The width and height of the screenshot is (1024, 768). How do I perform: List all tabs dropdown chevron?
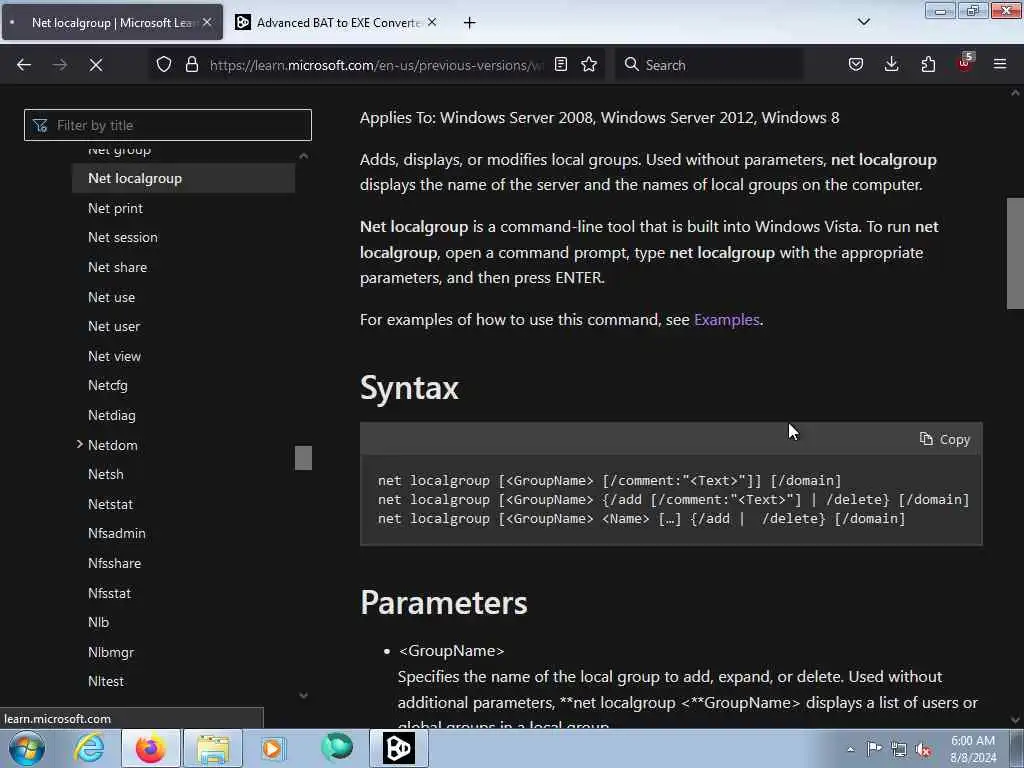click(x=863, y=22)
